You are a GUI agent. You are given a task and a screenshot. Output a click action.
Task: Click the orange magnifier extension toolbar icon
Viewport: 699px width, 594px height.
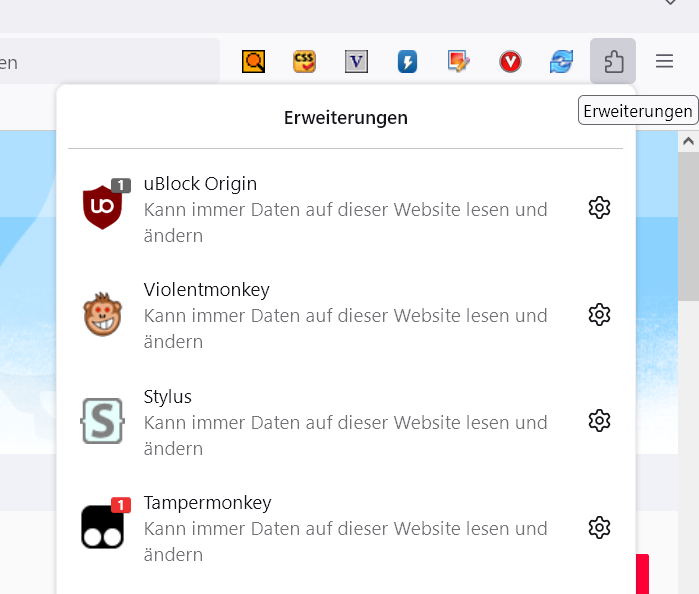(x=254, y=62)
